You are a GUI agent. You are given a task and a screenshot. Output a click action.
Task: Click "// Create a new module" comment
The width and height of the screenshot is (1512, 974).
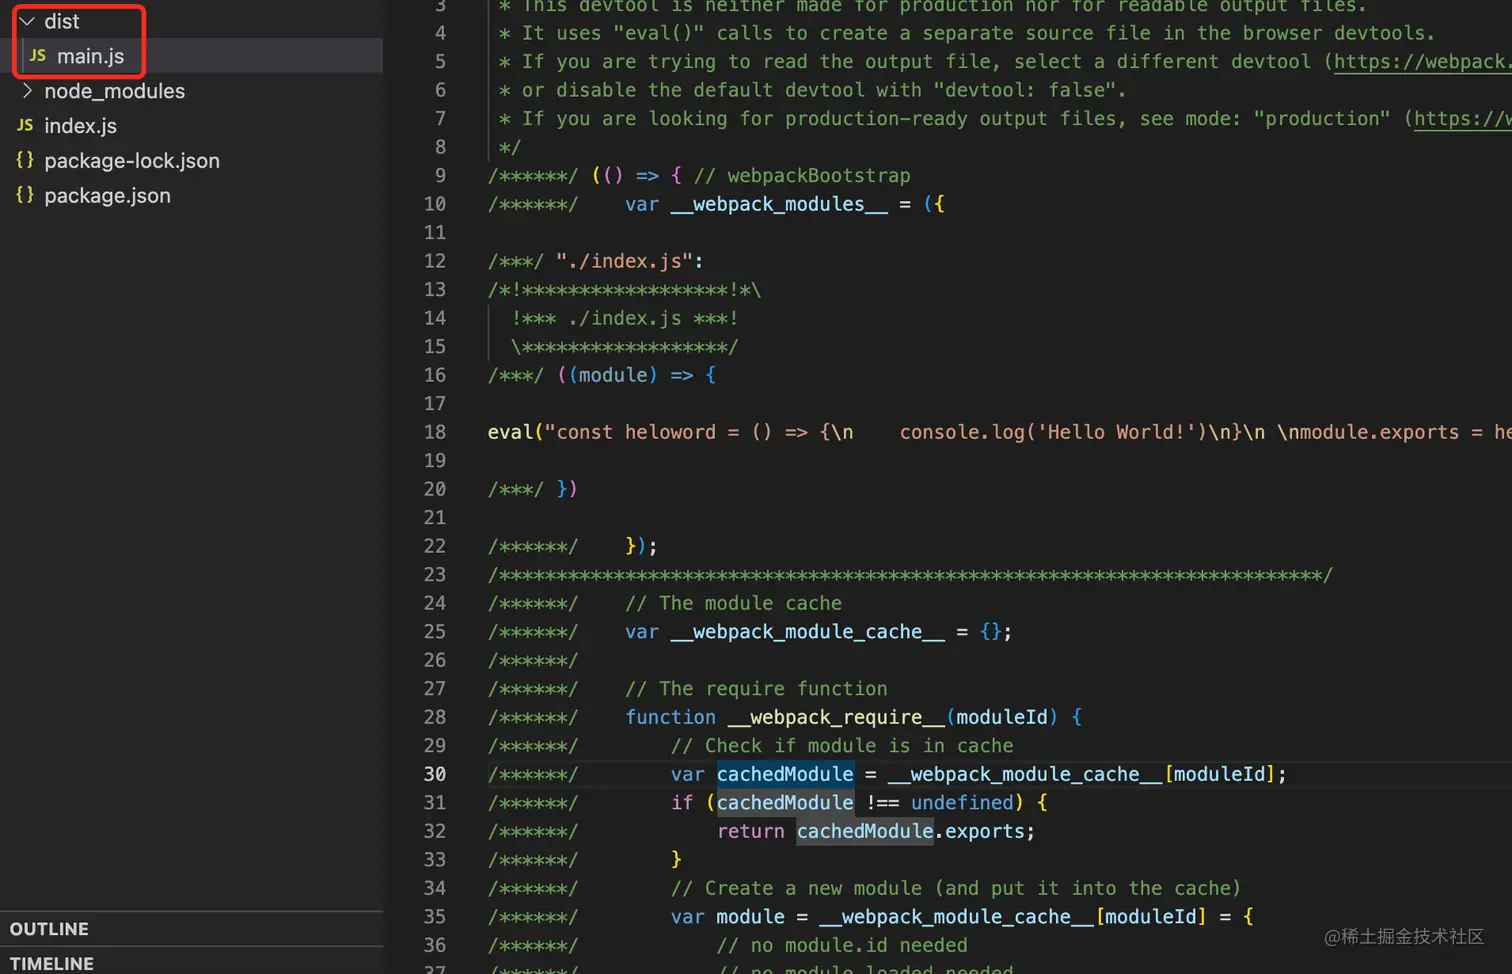pyautogui.click(x=956, y=888)
